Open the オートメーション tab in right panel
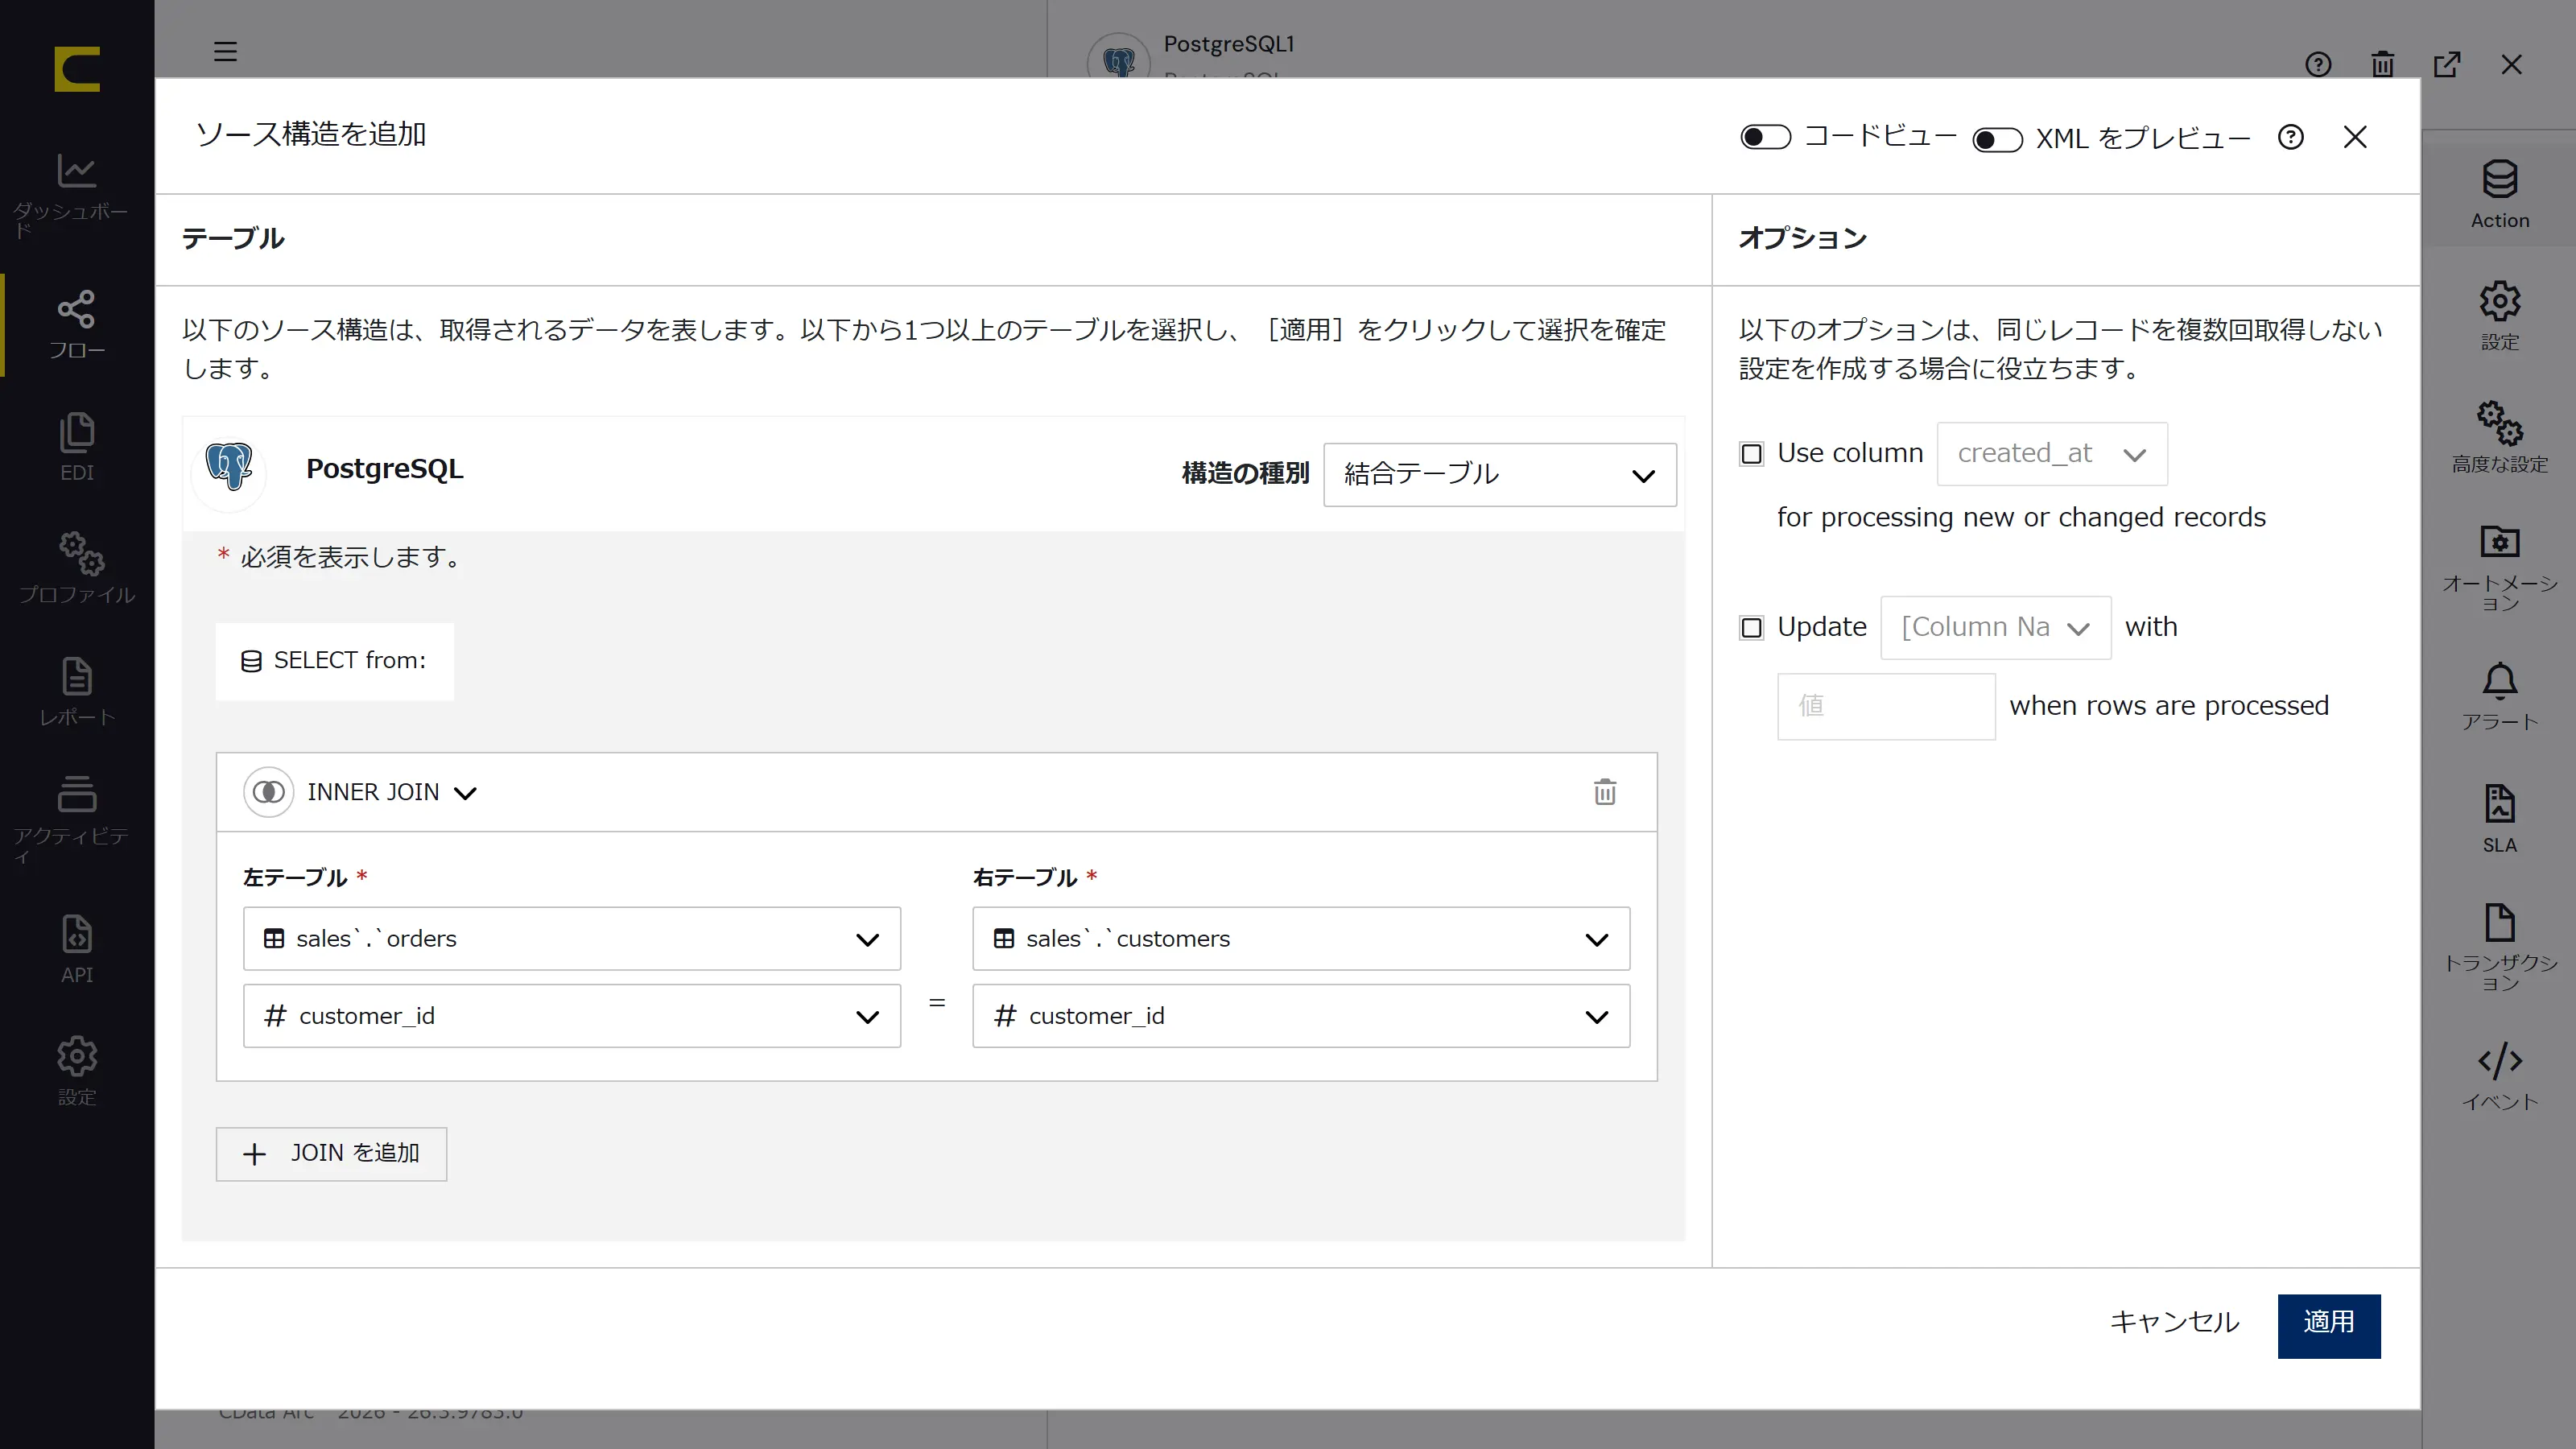This screenshot has height=1449, width=2576. [2500, 565]
